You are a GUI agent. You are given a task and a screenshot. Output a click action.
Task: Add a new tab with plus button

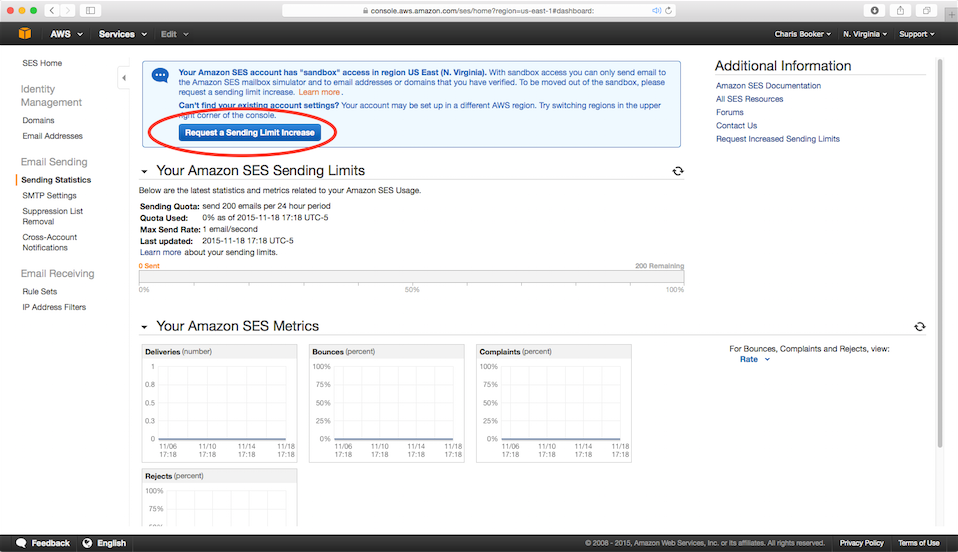point(951,14)
